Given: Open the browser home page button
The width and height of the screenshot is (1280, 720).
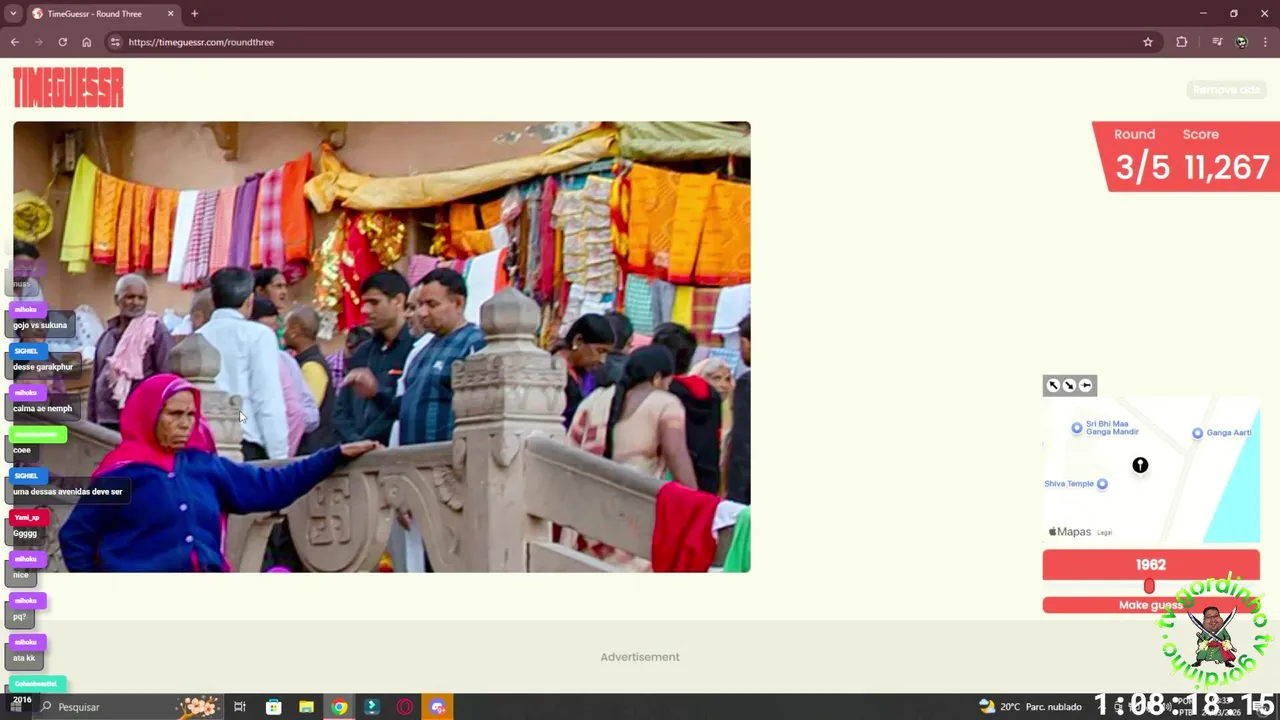Looking at the screenshot, I should [x=86, y=42].
